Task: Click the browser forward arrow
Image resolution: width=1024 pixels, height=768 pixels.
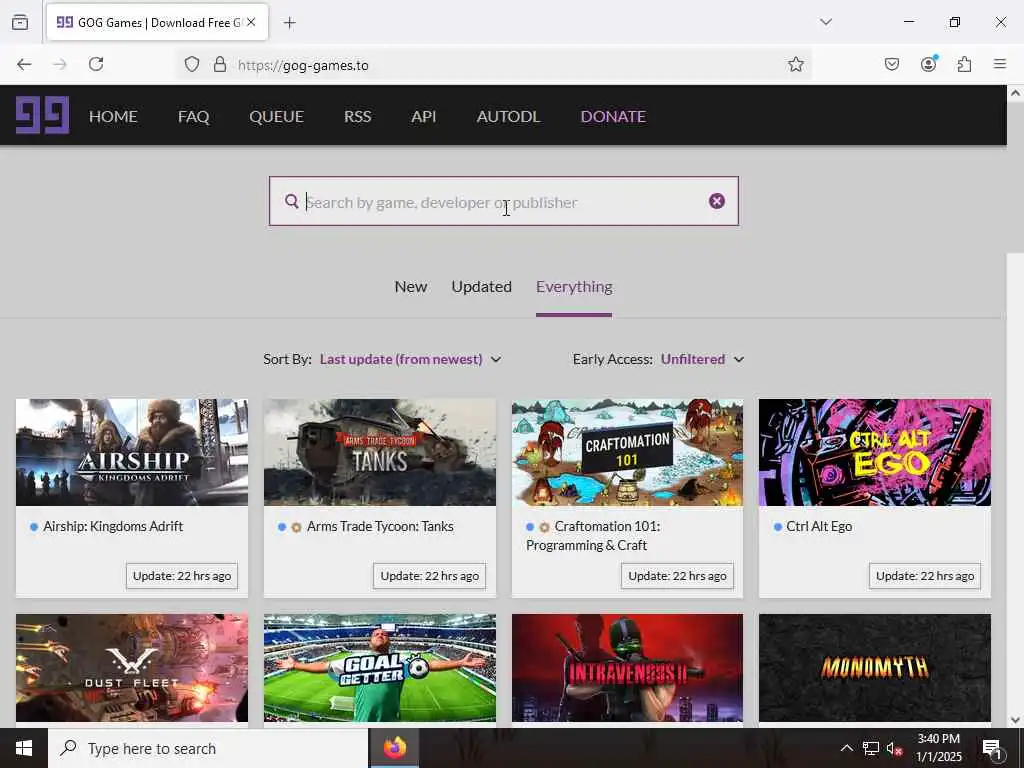Action: click(59, 65)
